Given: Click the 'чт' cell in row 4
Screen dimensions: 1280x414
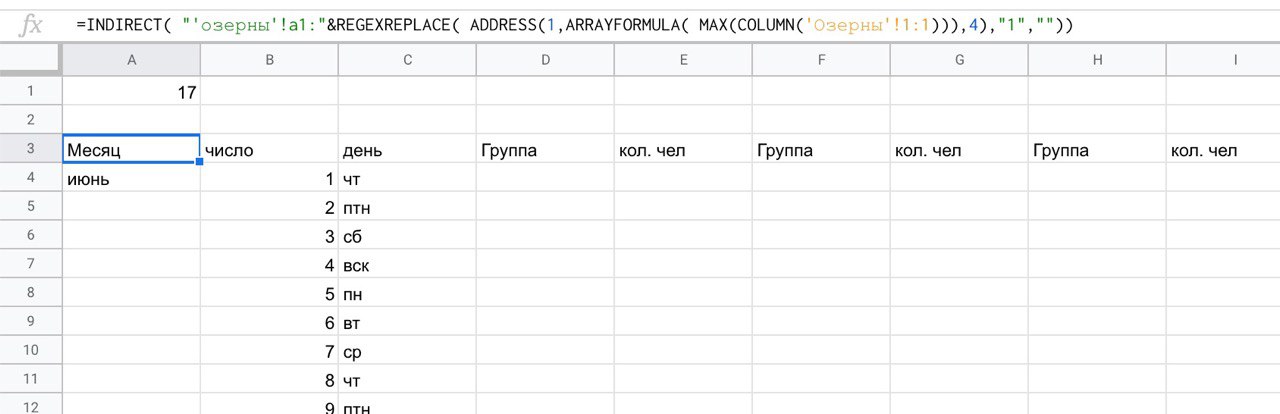Looking at the screenshot, I should coord(407,178).
